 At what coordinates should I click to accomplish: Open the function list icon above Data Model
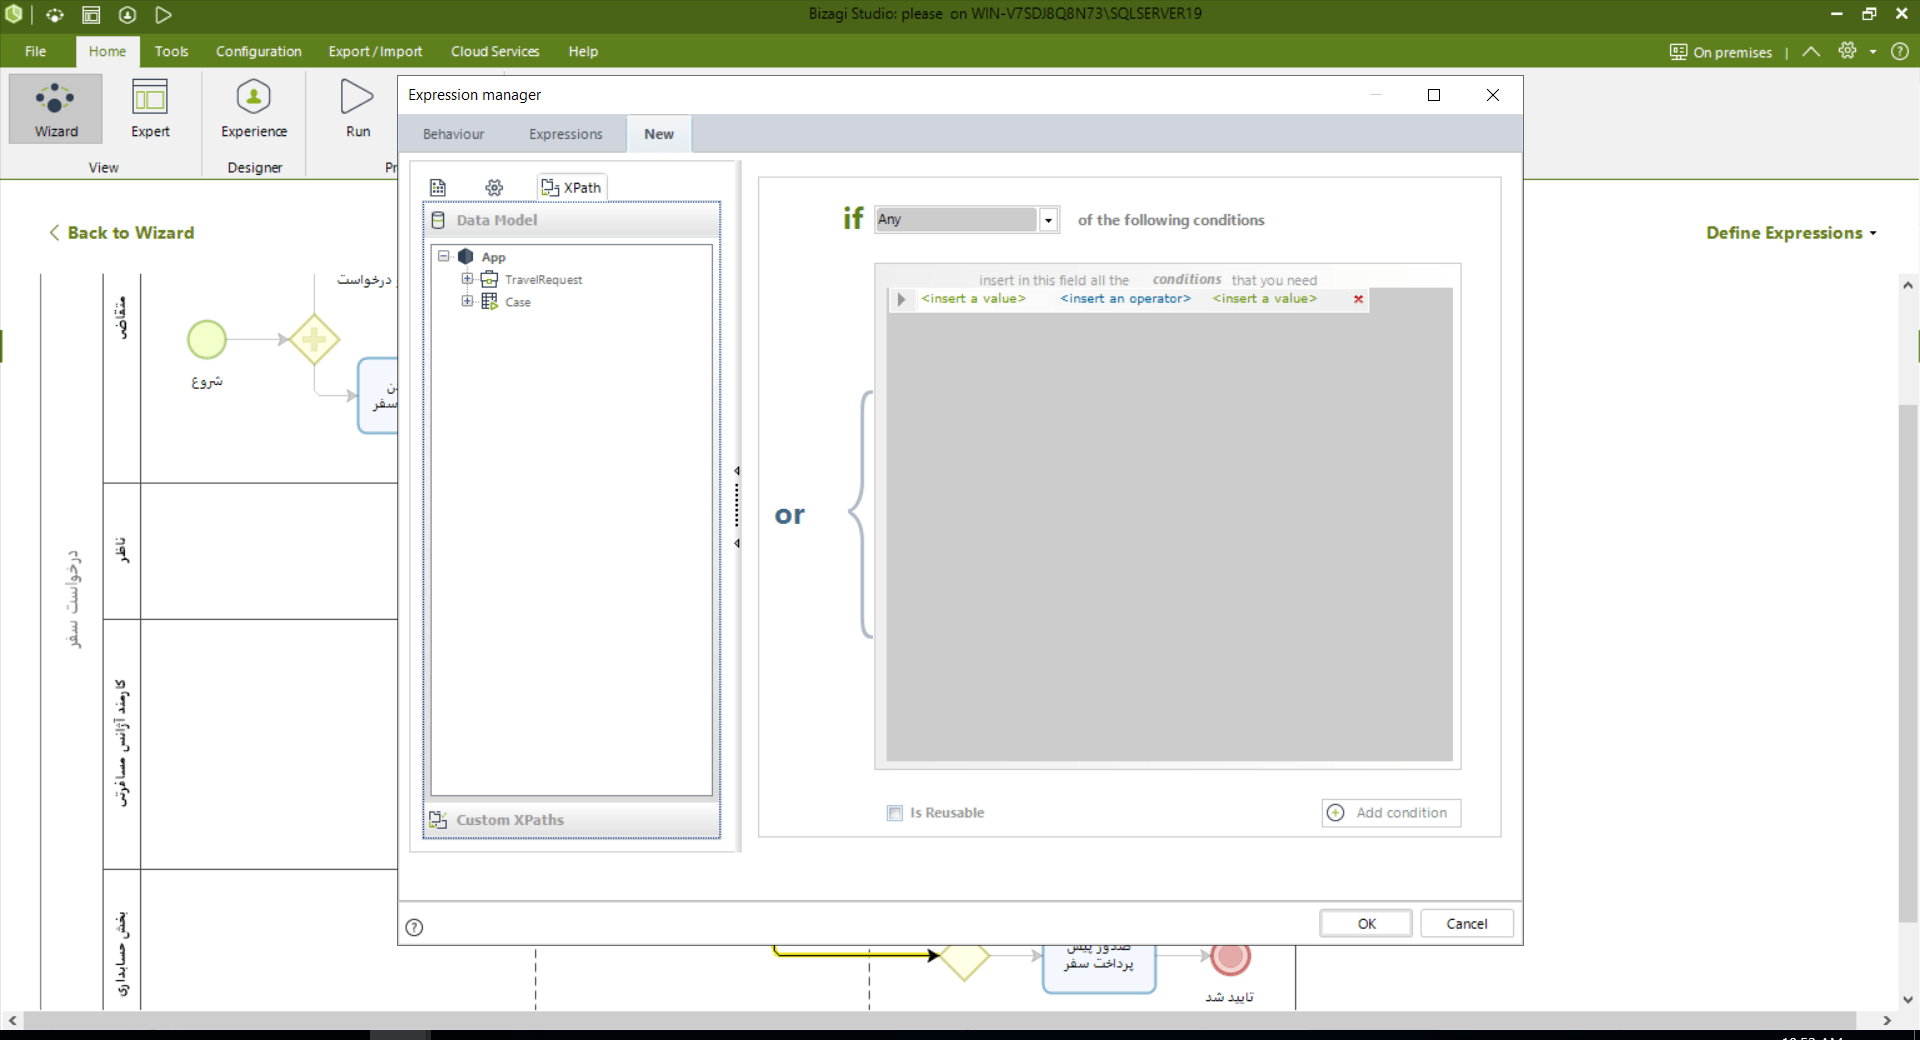pyautogui.click(x=438, y=187)
